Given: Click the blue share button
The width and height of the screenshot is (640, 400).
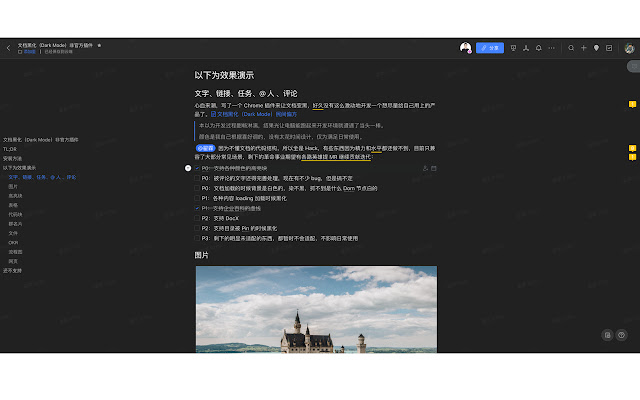Looking at the screenshot, I should [x=490, y=48].
